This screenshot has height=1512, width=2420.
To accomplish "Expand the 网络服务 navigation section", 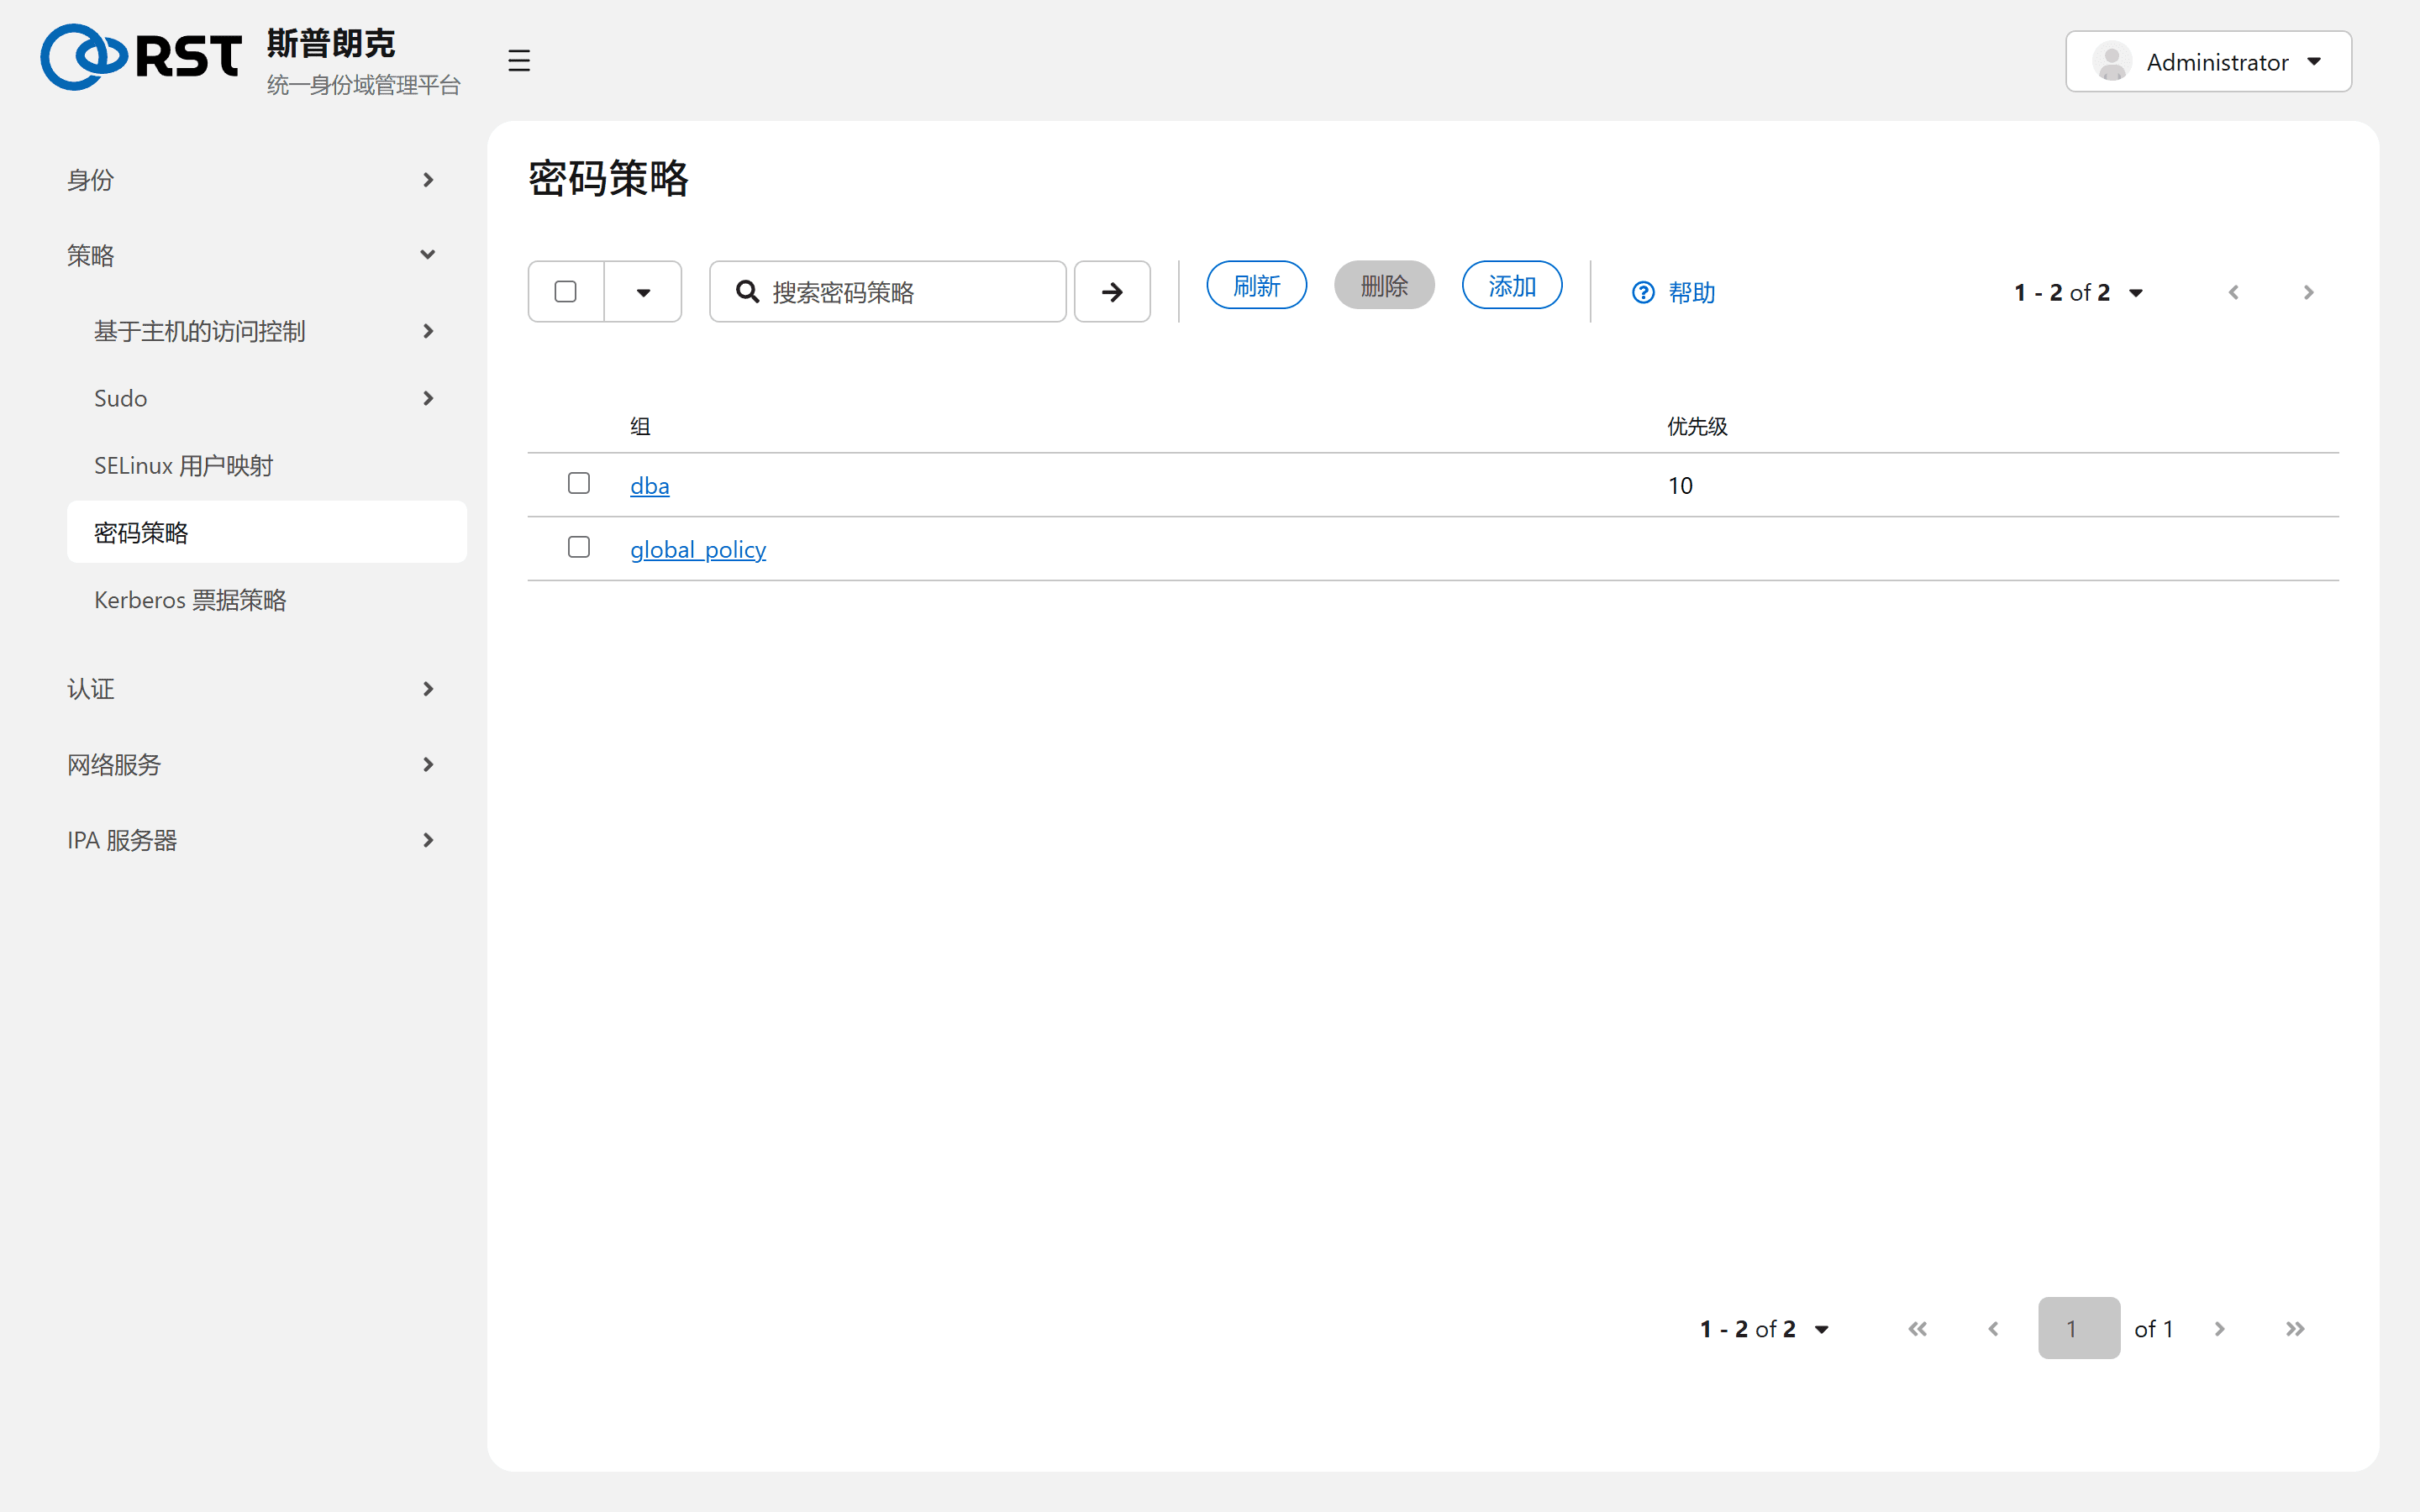I will [252, 765].
